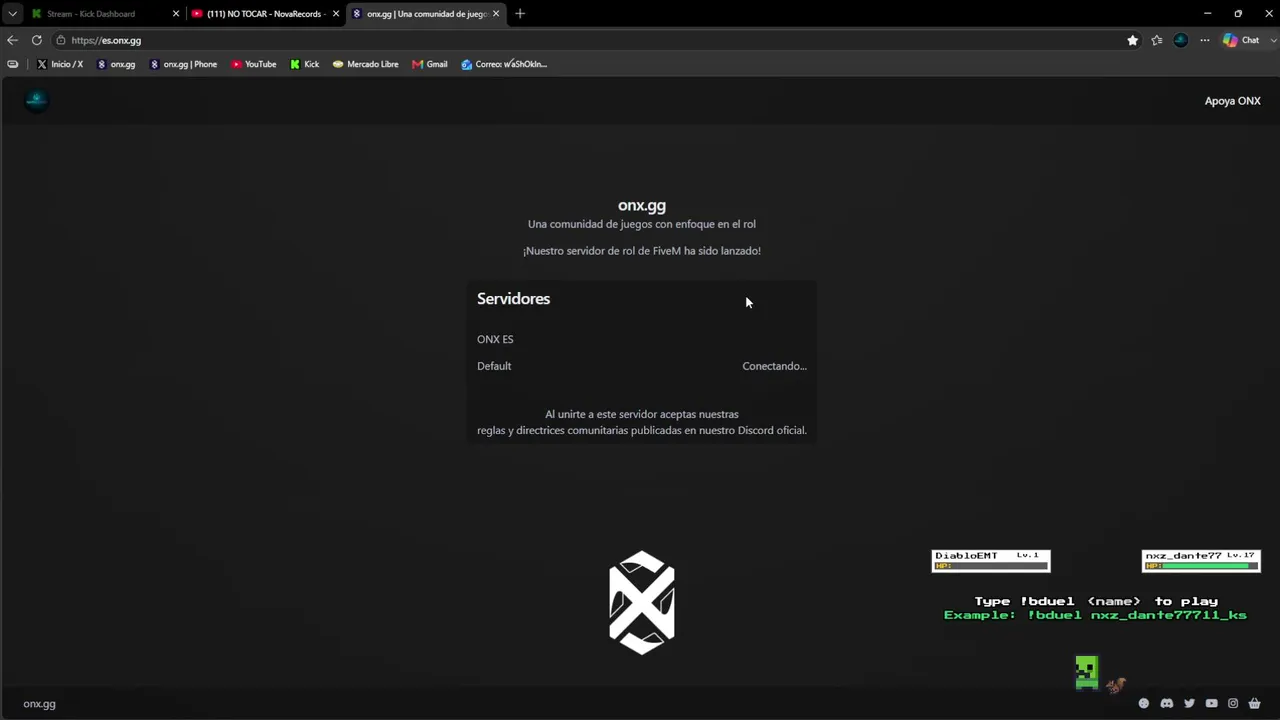Click the onx.gg page title heading
This screenshot has width=1280, height=720.
click(x=642, y=205)
